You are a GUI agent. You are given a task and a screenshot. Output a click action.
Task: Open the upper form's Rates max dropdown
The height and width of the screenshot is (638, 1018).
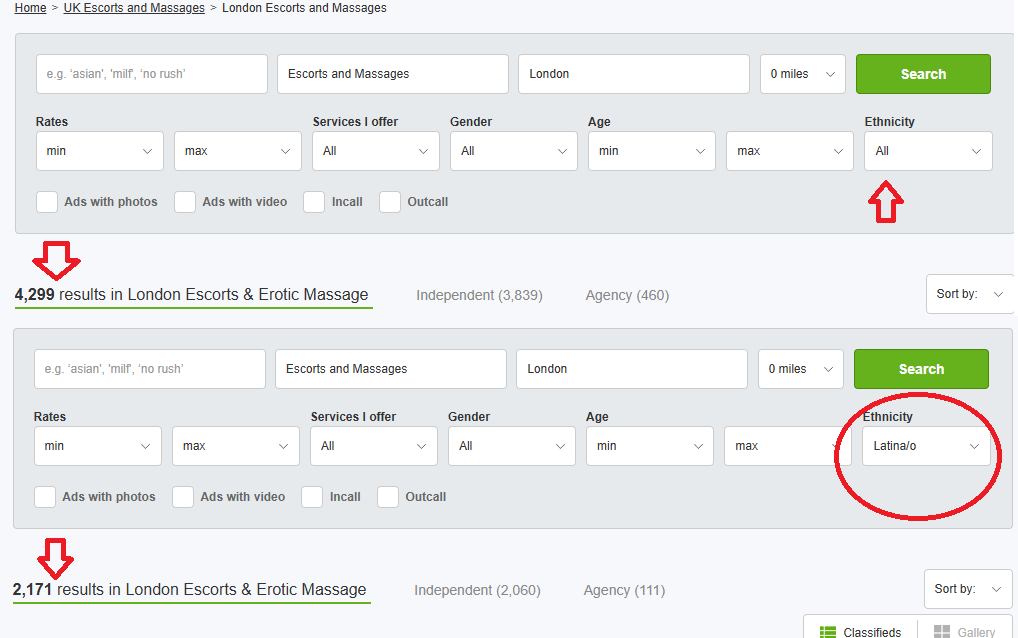(238, 151)
